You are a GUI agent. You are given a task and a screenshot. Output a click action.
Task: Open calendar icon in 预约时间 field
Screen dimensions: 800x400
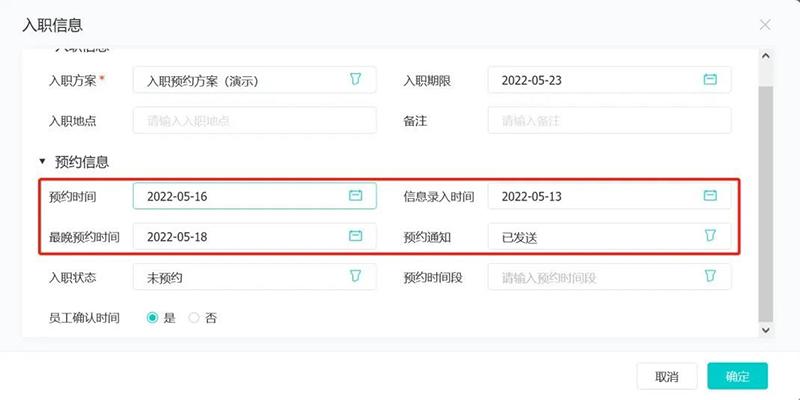[x=356, y=195]
